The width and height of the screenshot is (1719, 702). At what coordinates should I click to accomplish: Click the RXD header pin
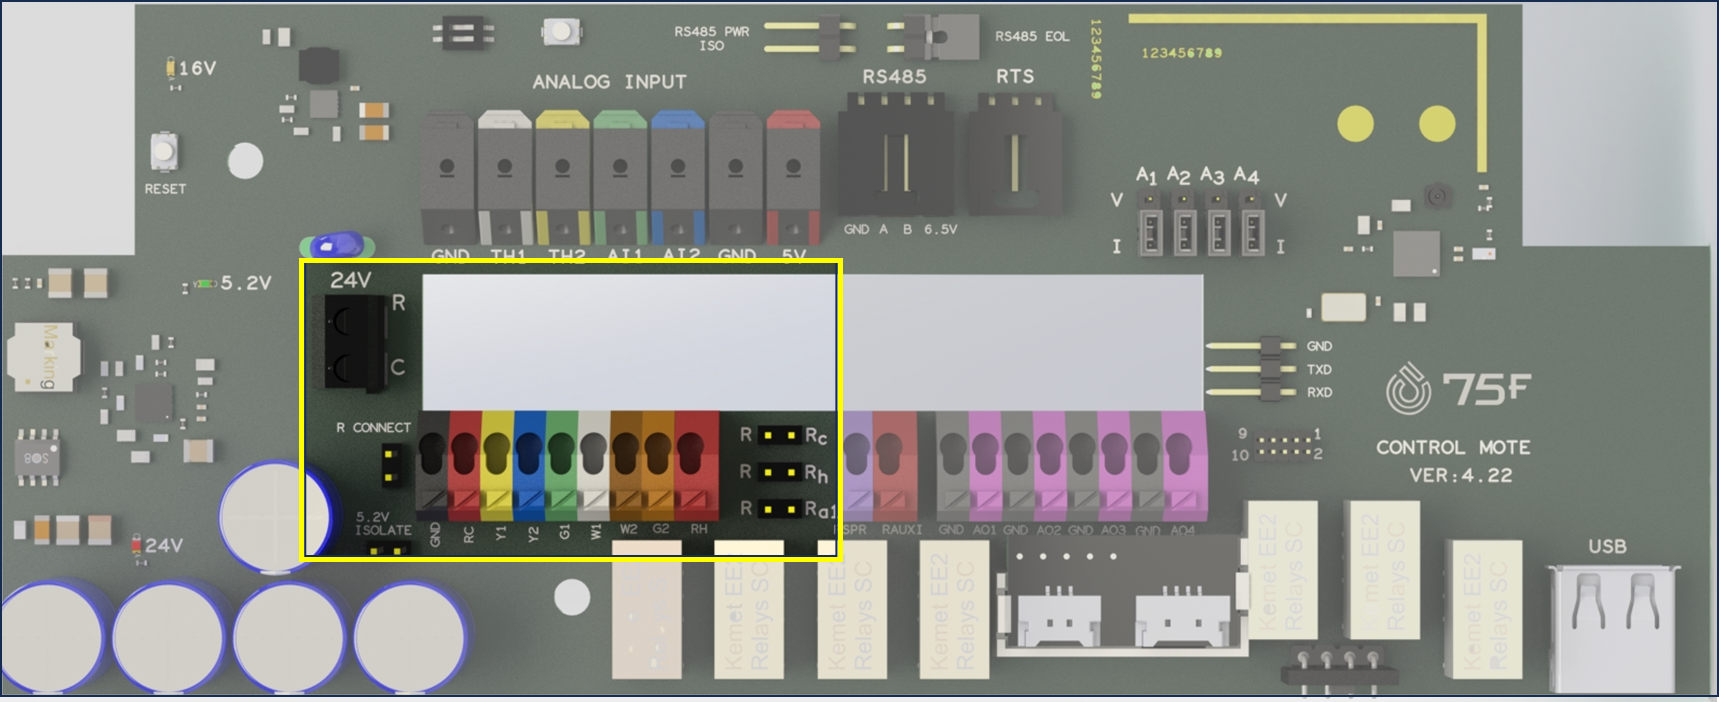point(1251,392)
